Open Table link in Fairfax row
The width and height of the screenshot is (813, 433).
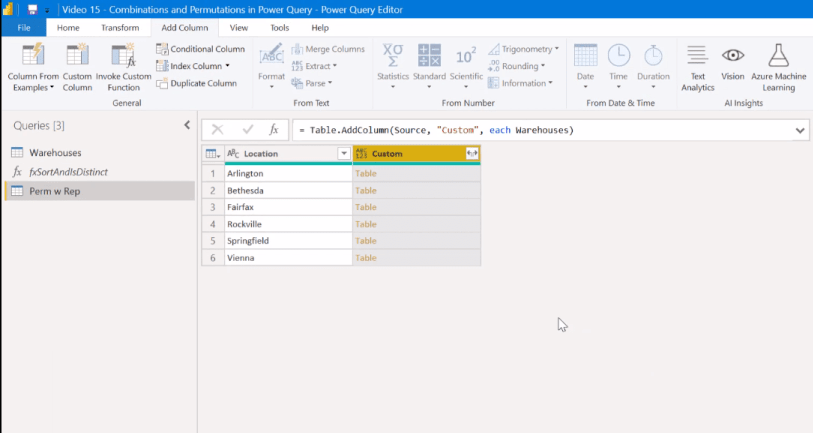pos(366,207)
